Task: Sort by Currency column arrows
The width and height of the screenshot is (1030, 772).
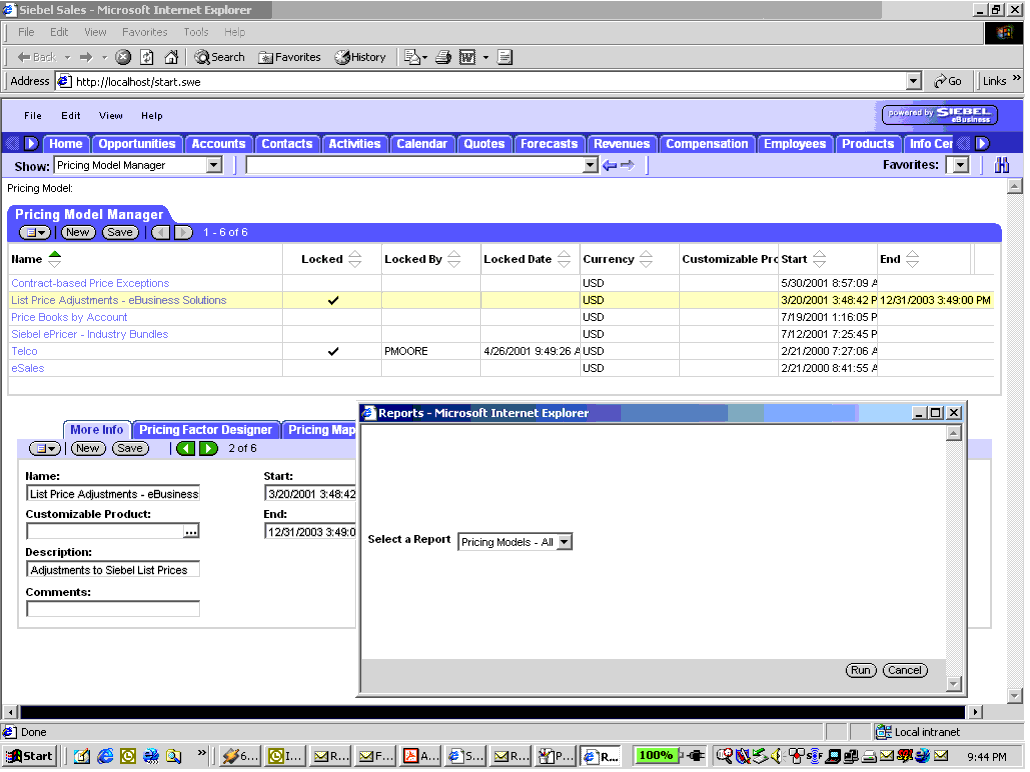Action: pyautogui.click(x=646, y=259)
